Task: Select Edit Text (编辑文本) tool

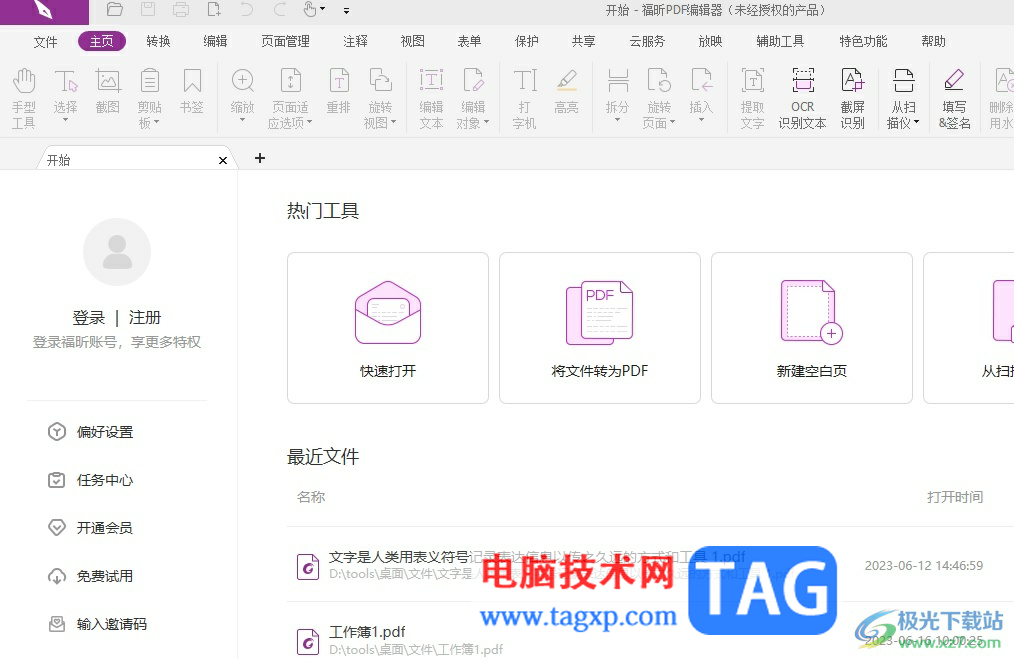Action: [431, 98]
